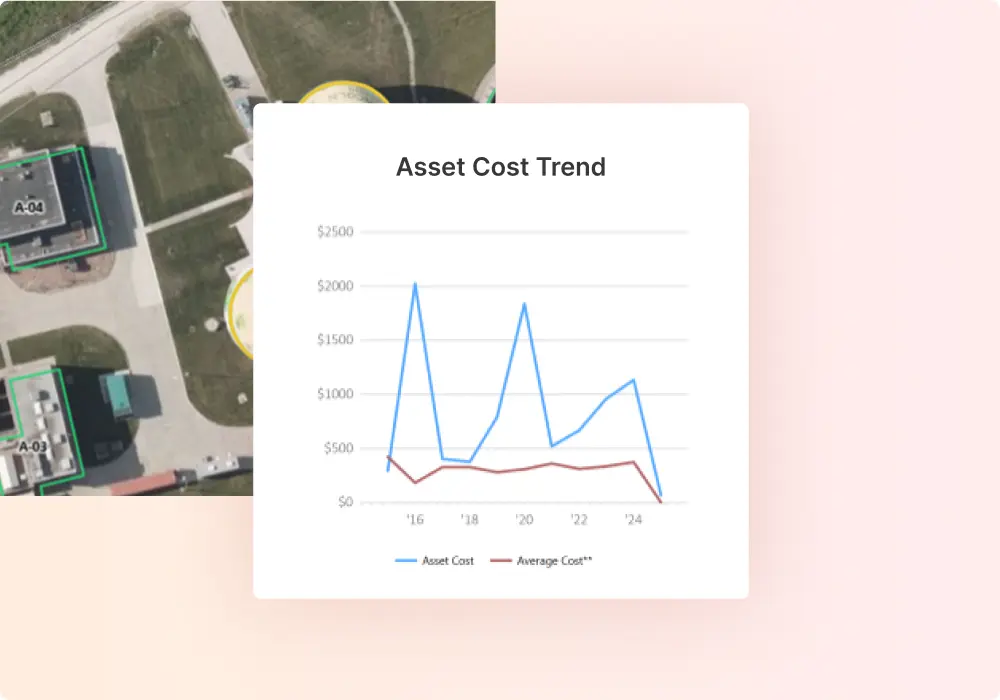
Task: Click the $1000 y-axis label
Action: (335, 394)
